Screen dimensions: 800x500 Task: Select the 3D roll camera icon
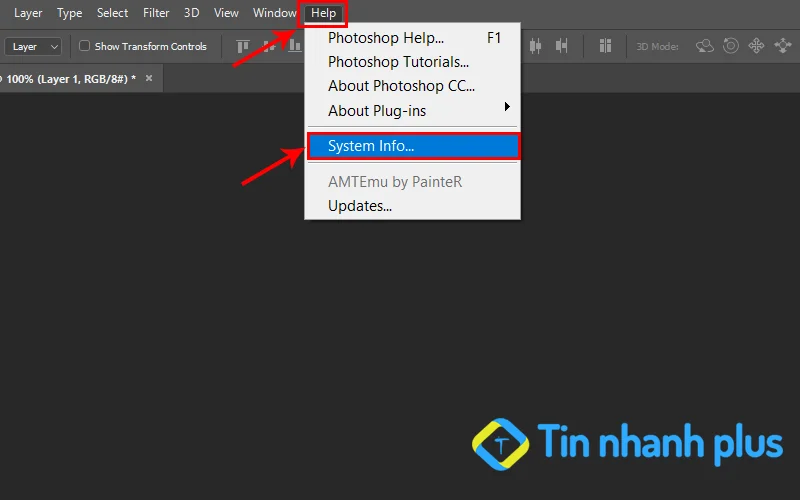(731, 46)
